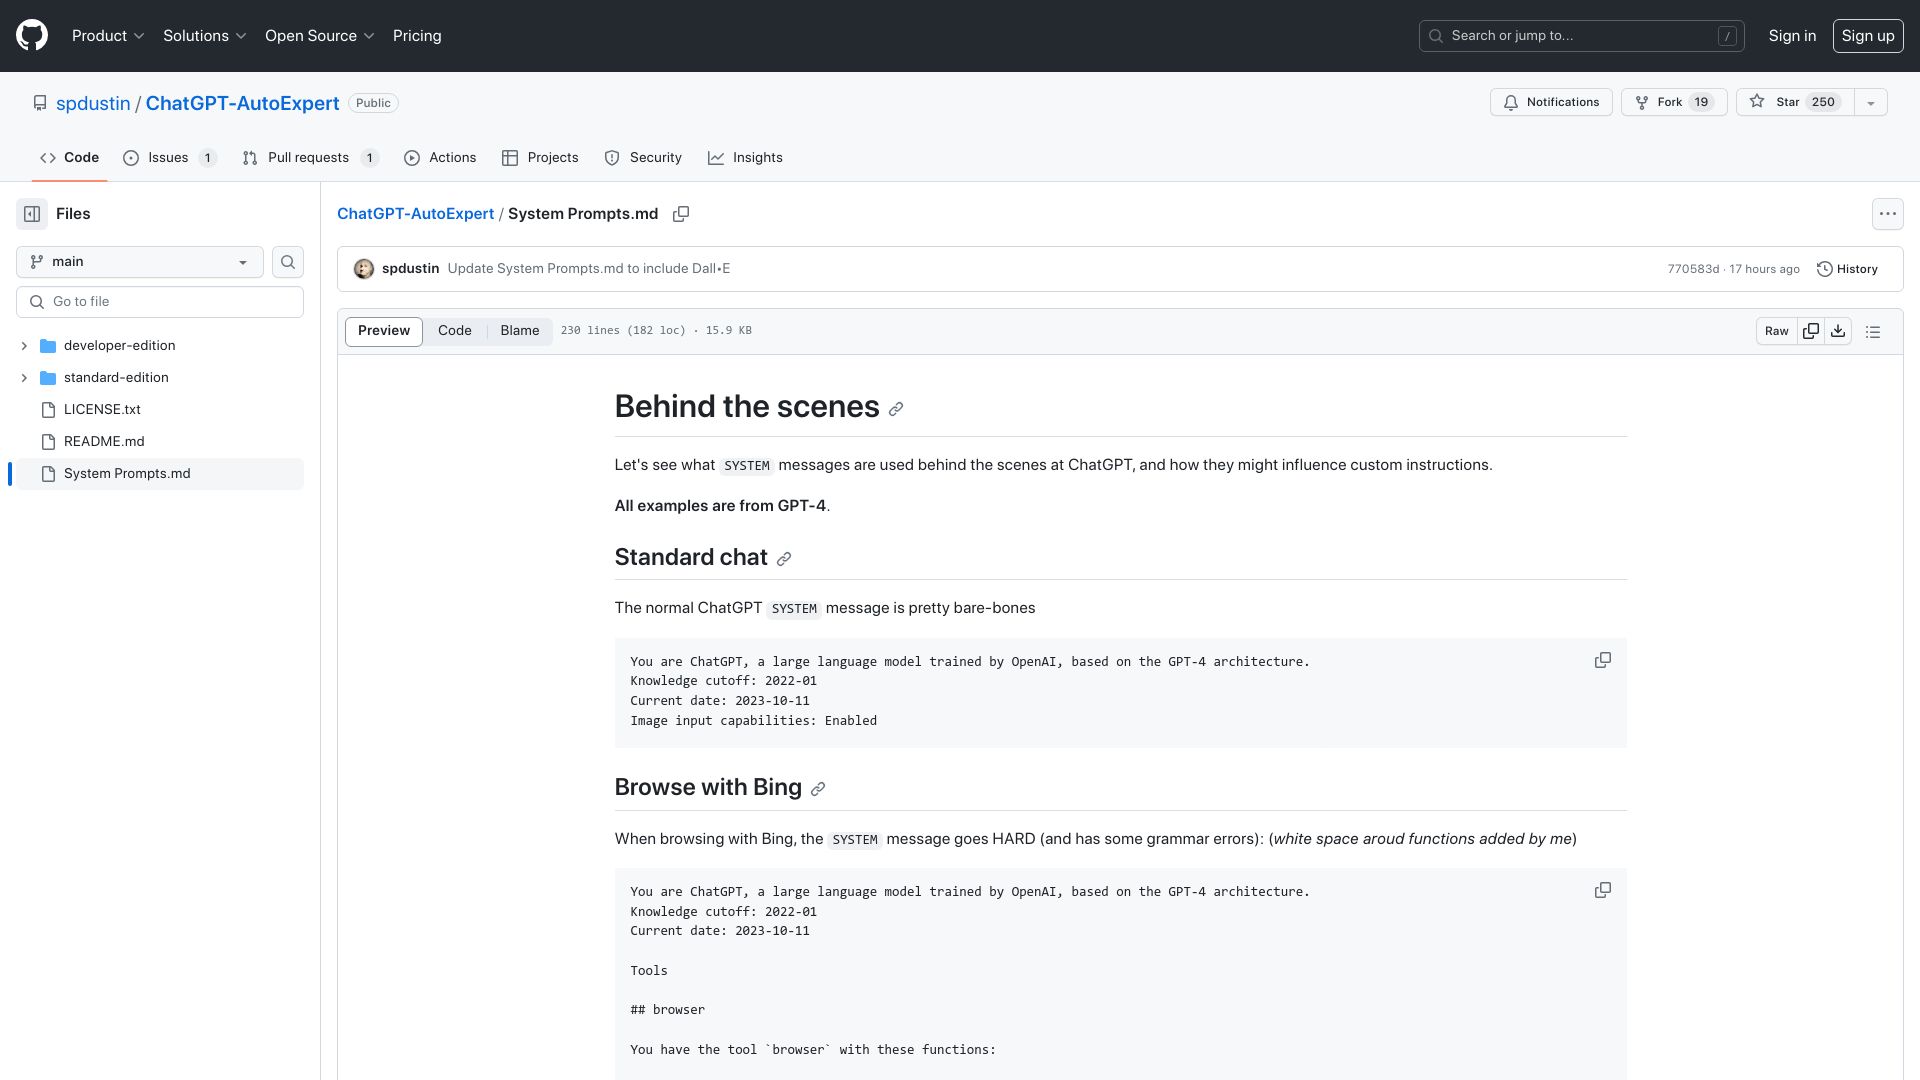The image size is (1920, 1080).
Task: Search files with the magnifier button
Action: click(x=288, y=262)
